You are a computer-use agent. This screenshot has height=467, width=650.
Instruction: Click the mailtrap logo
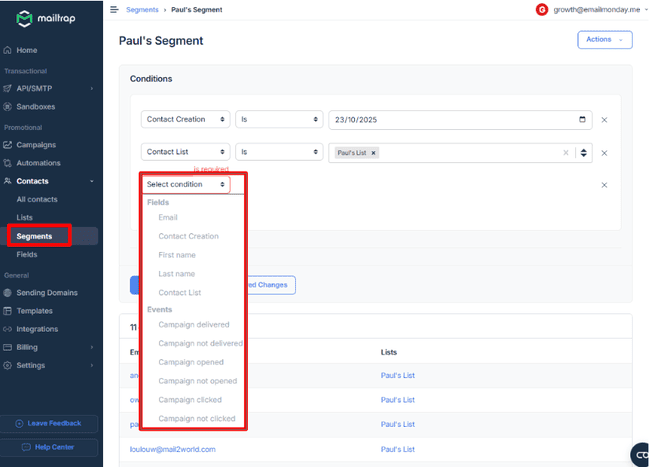tap(46, 19)
